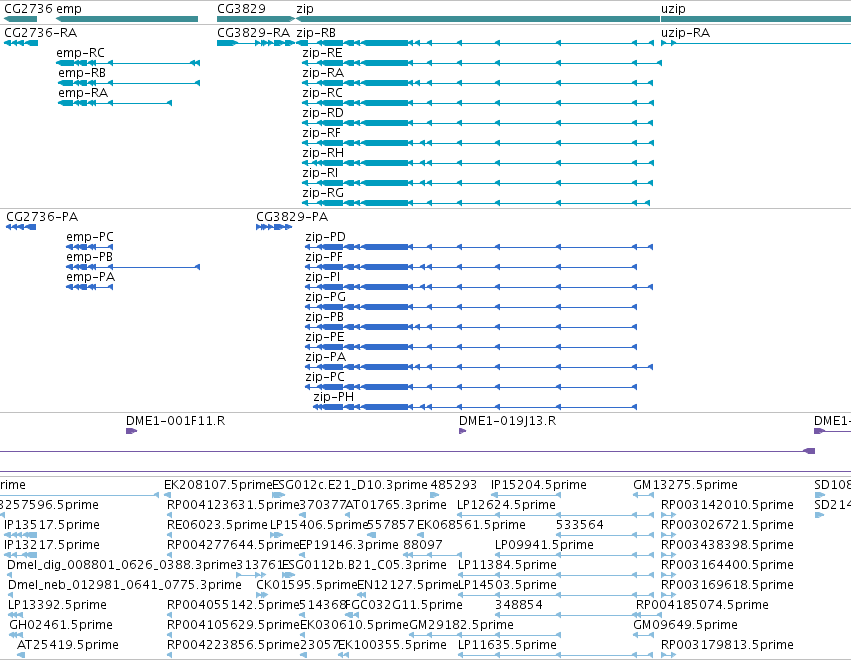Choose the zip-RD transcript
851x660 pixels.
pos(323,113)
